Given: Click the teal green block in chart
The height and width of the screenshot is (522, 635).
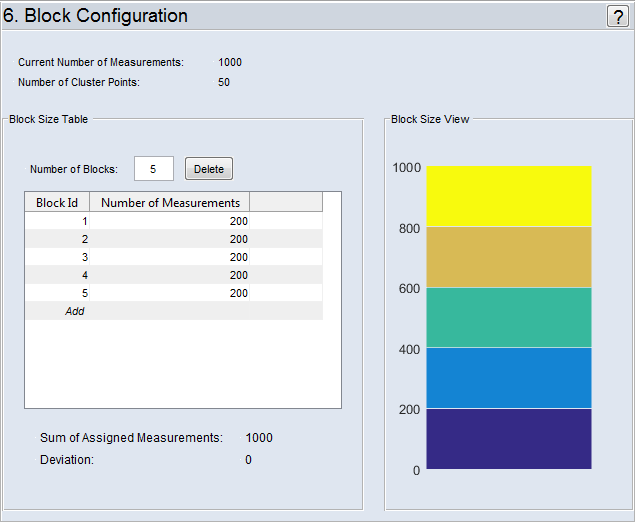Looking at the screenshot, I should click(509, 318).
